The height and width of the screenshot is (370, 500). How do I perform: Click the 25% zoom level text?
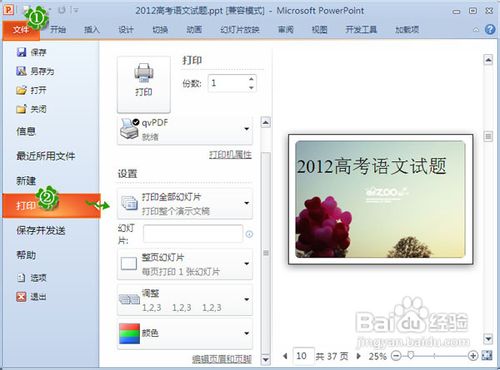378,356
